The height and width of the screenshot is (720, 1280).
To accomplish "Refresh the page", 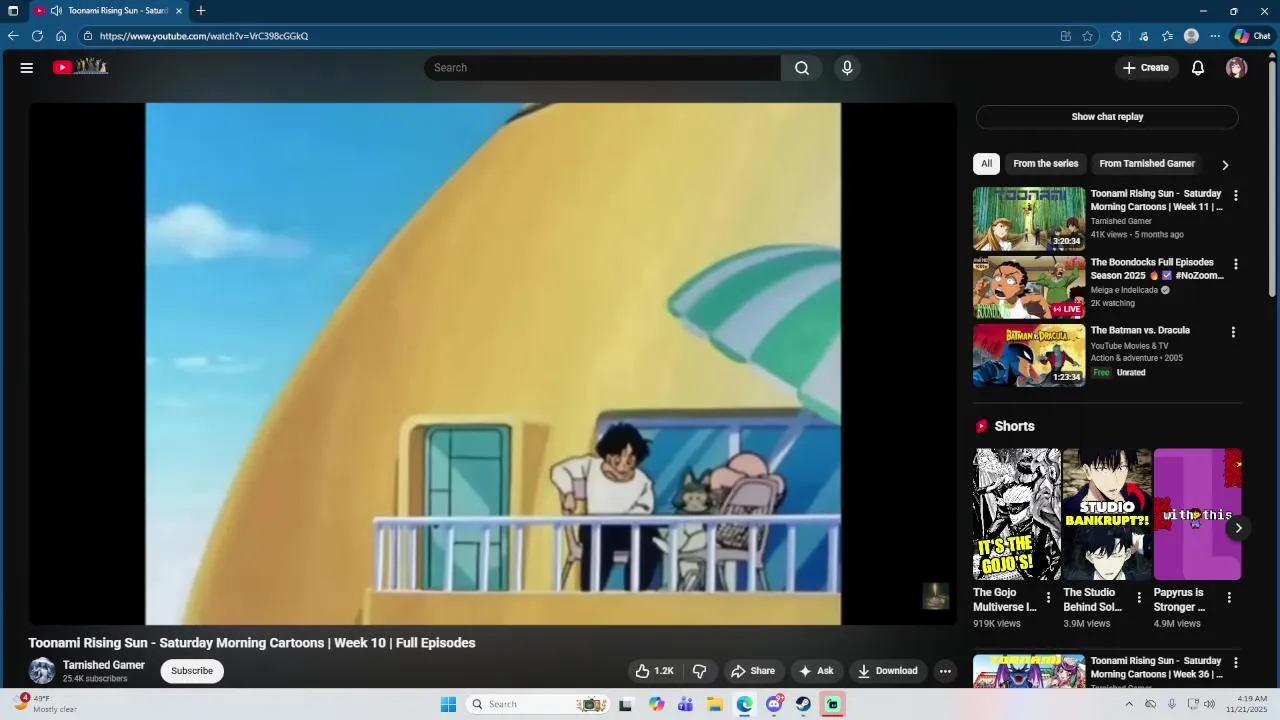I will pos(37,36).
